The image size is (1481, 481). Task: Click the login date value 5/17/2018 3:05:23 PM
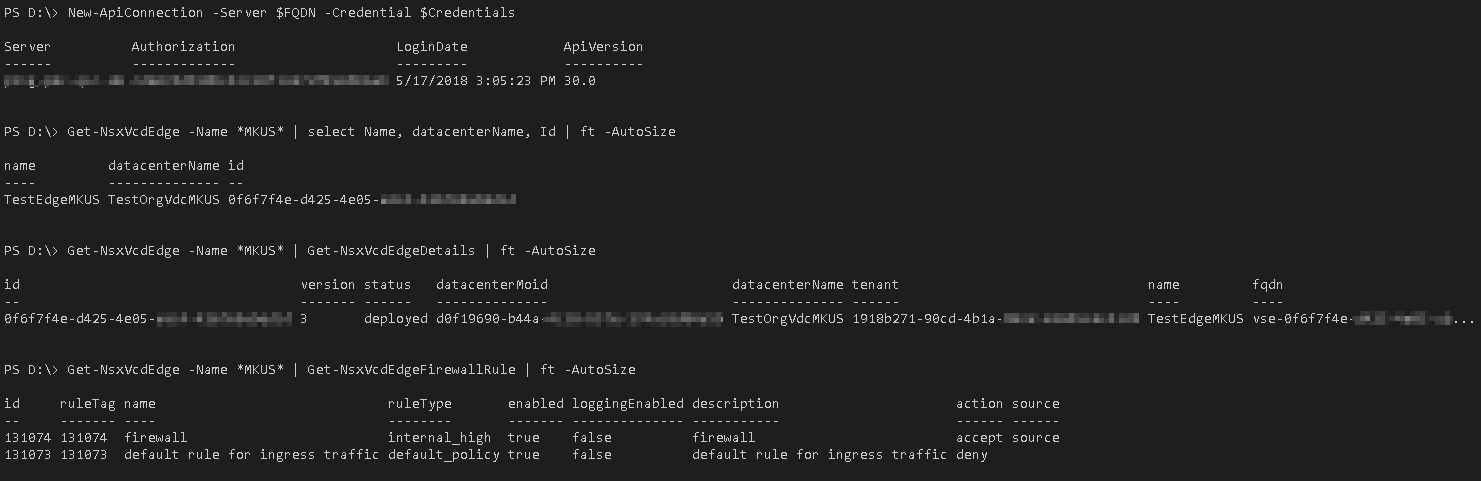click(x=476, y=81)
